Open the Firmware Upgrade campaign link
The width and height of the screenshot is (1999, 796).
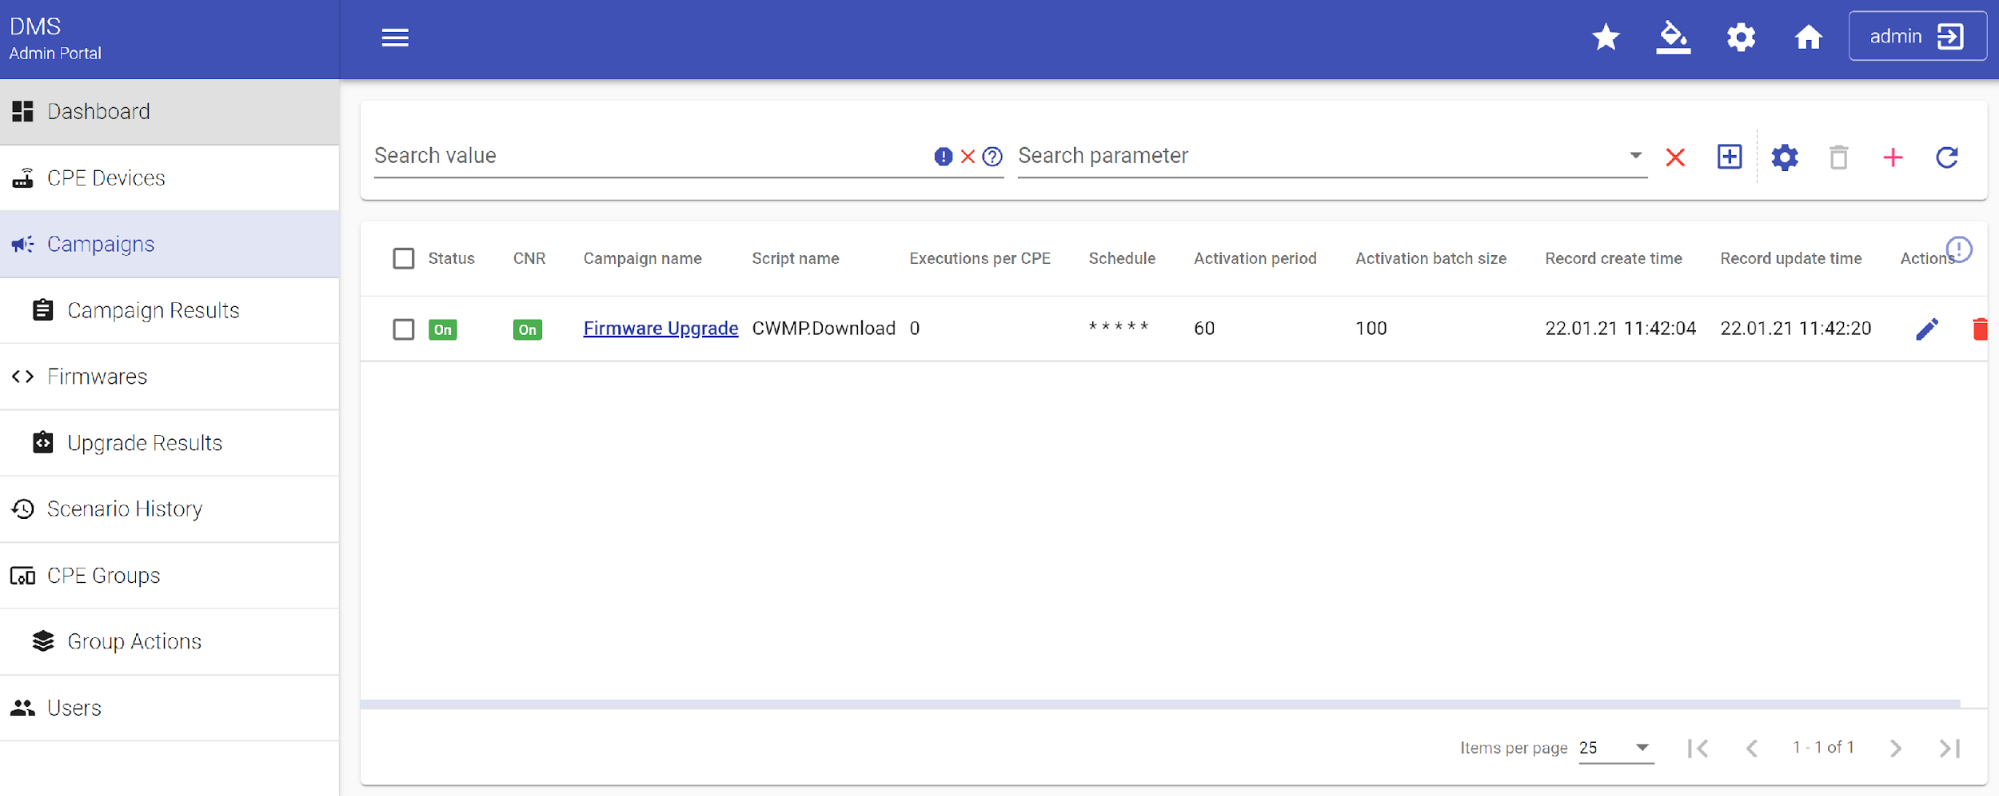coord(660,328)
